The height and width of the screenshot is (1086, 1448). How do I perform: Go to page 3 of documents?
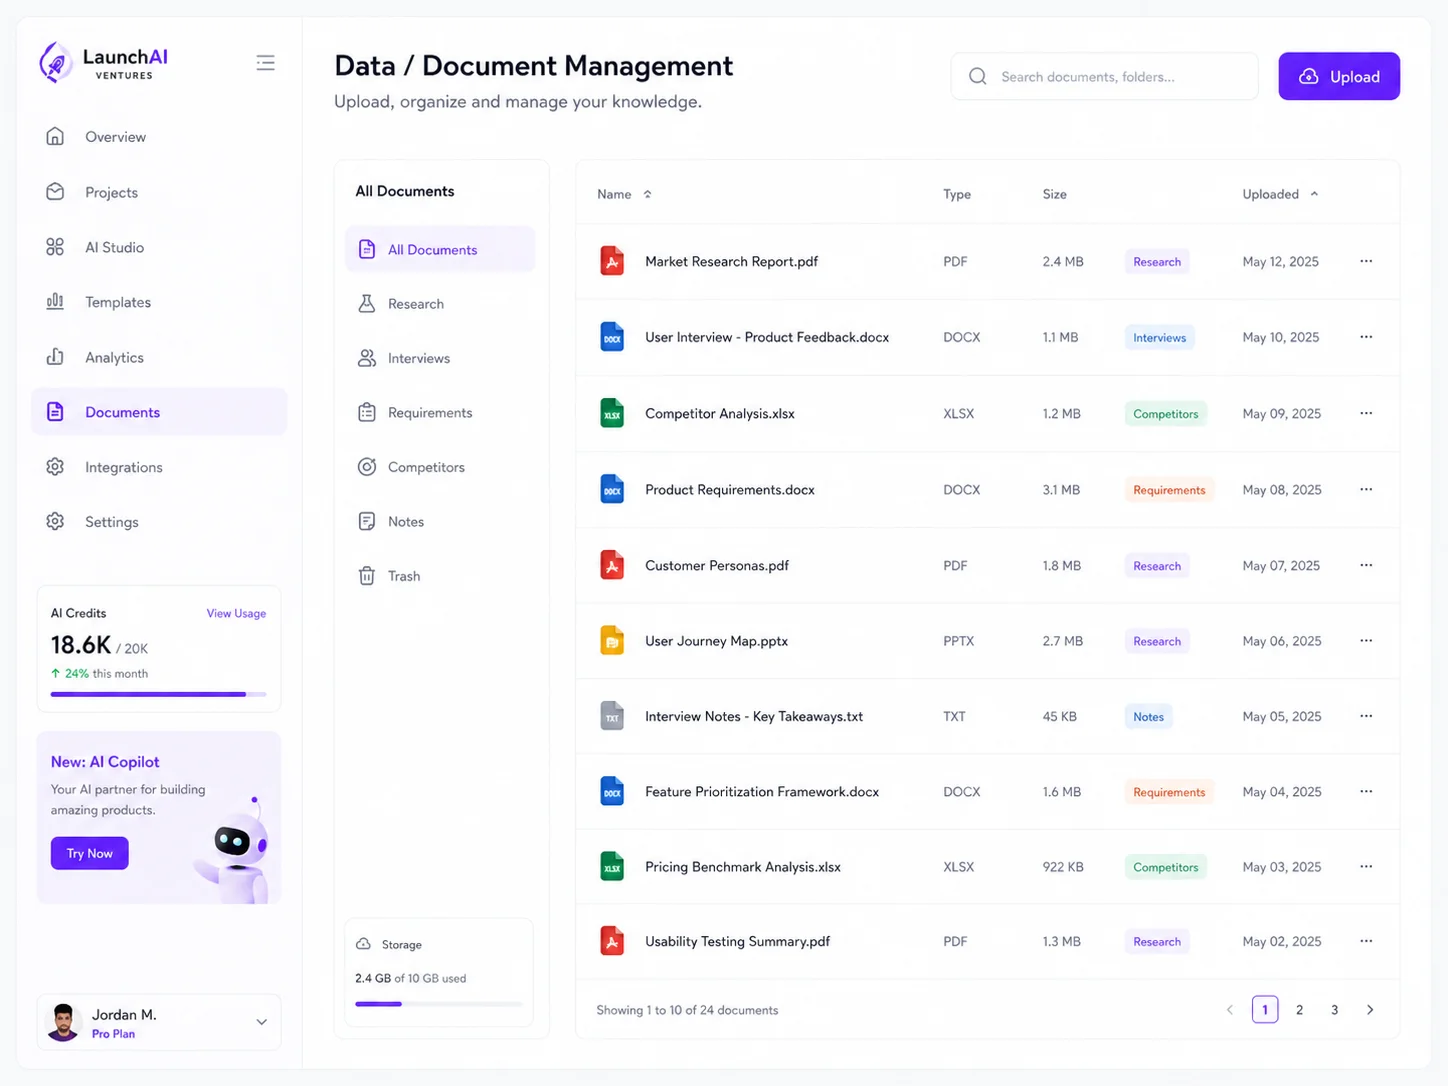1334,1010
